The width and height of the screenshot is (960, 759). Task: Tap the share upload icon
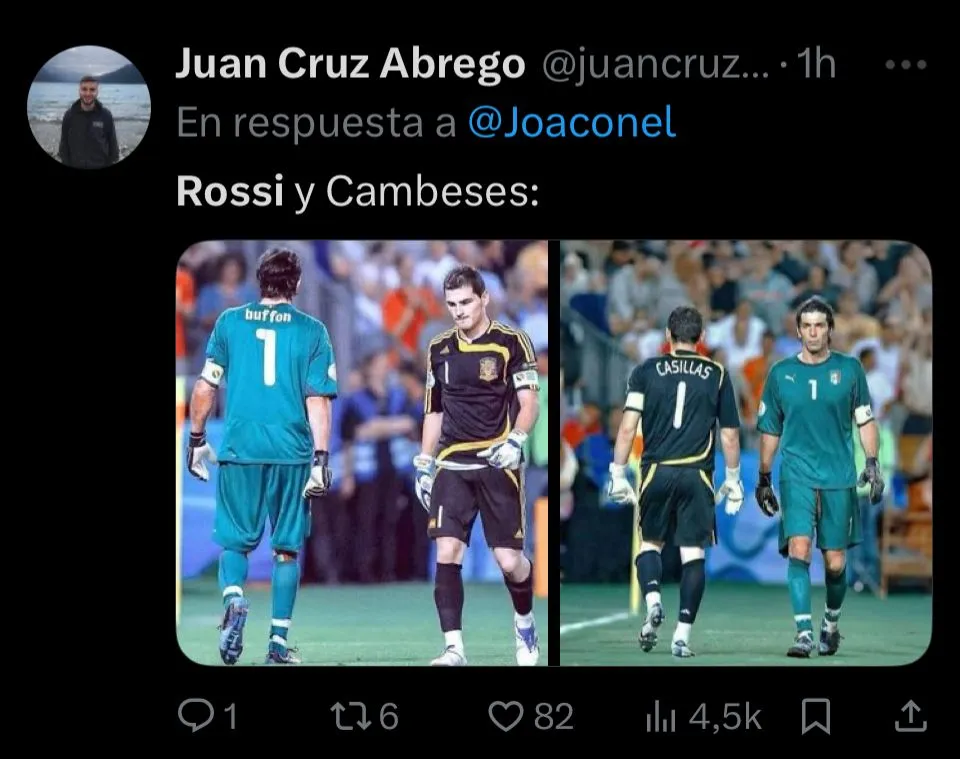(909, 716)
